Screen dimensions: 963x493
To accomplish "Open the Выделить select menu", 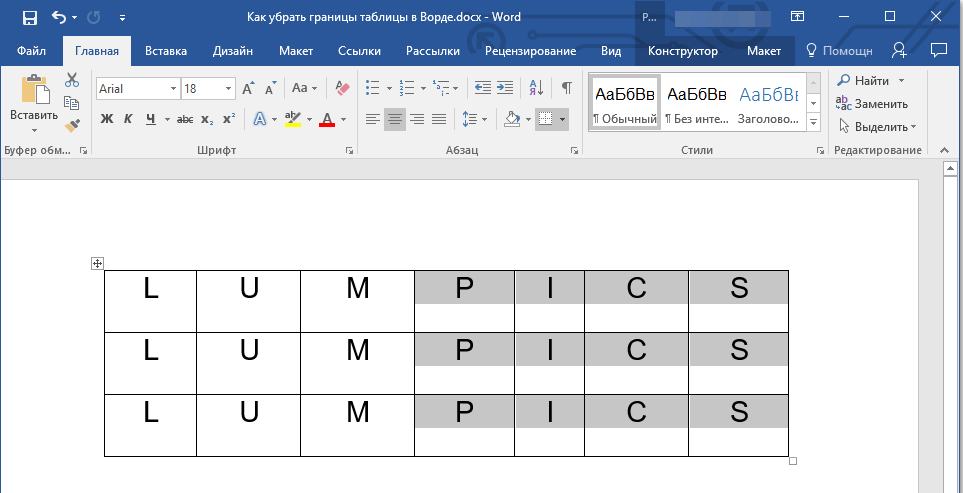I will pos(877,127).
